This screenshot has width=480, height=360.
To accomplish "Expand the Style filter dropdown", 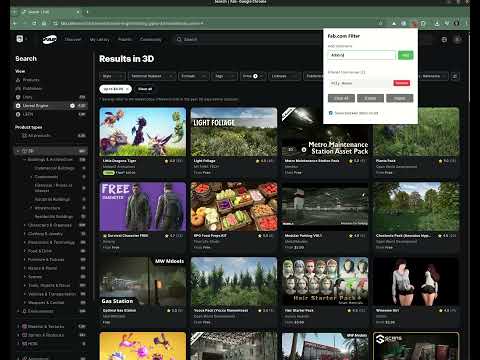I will (112, 76).
